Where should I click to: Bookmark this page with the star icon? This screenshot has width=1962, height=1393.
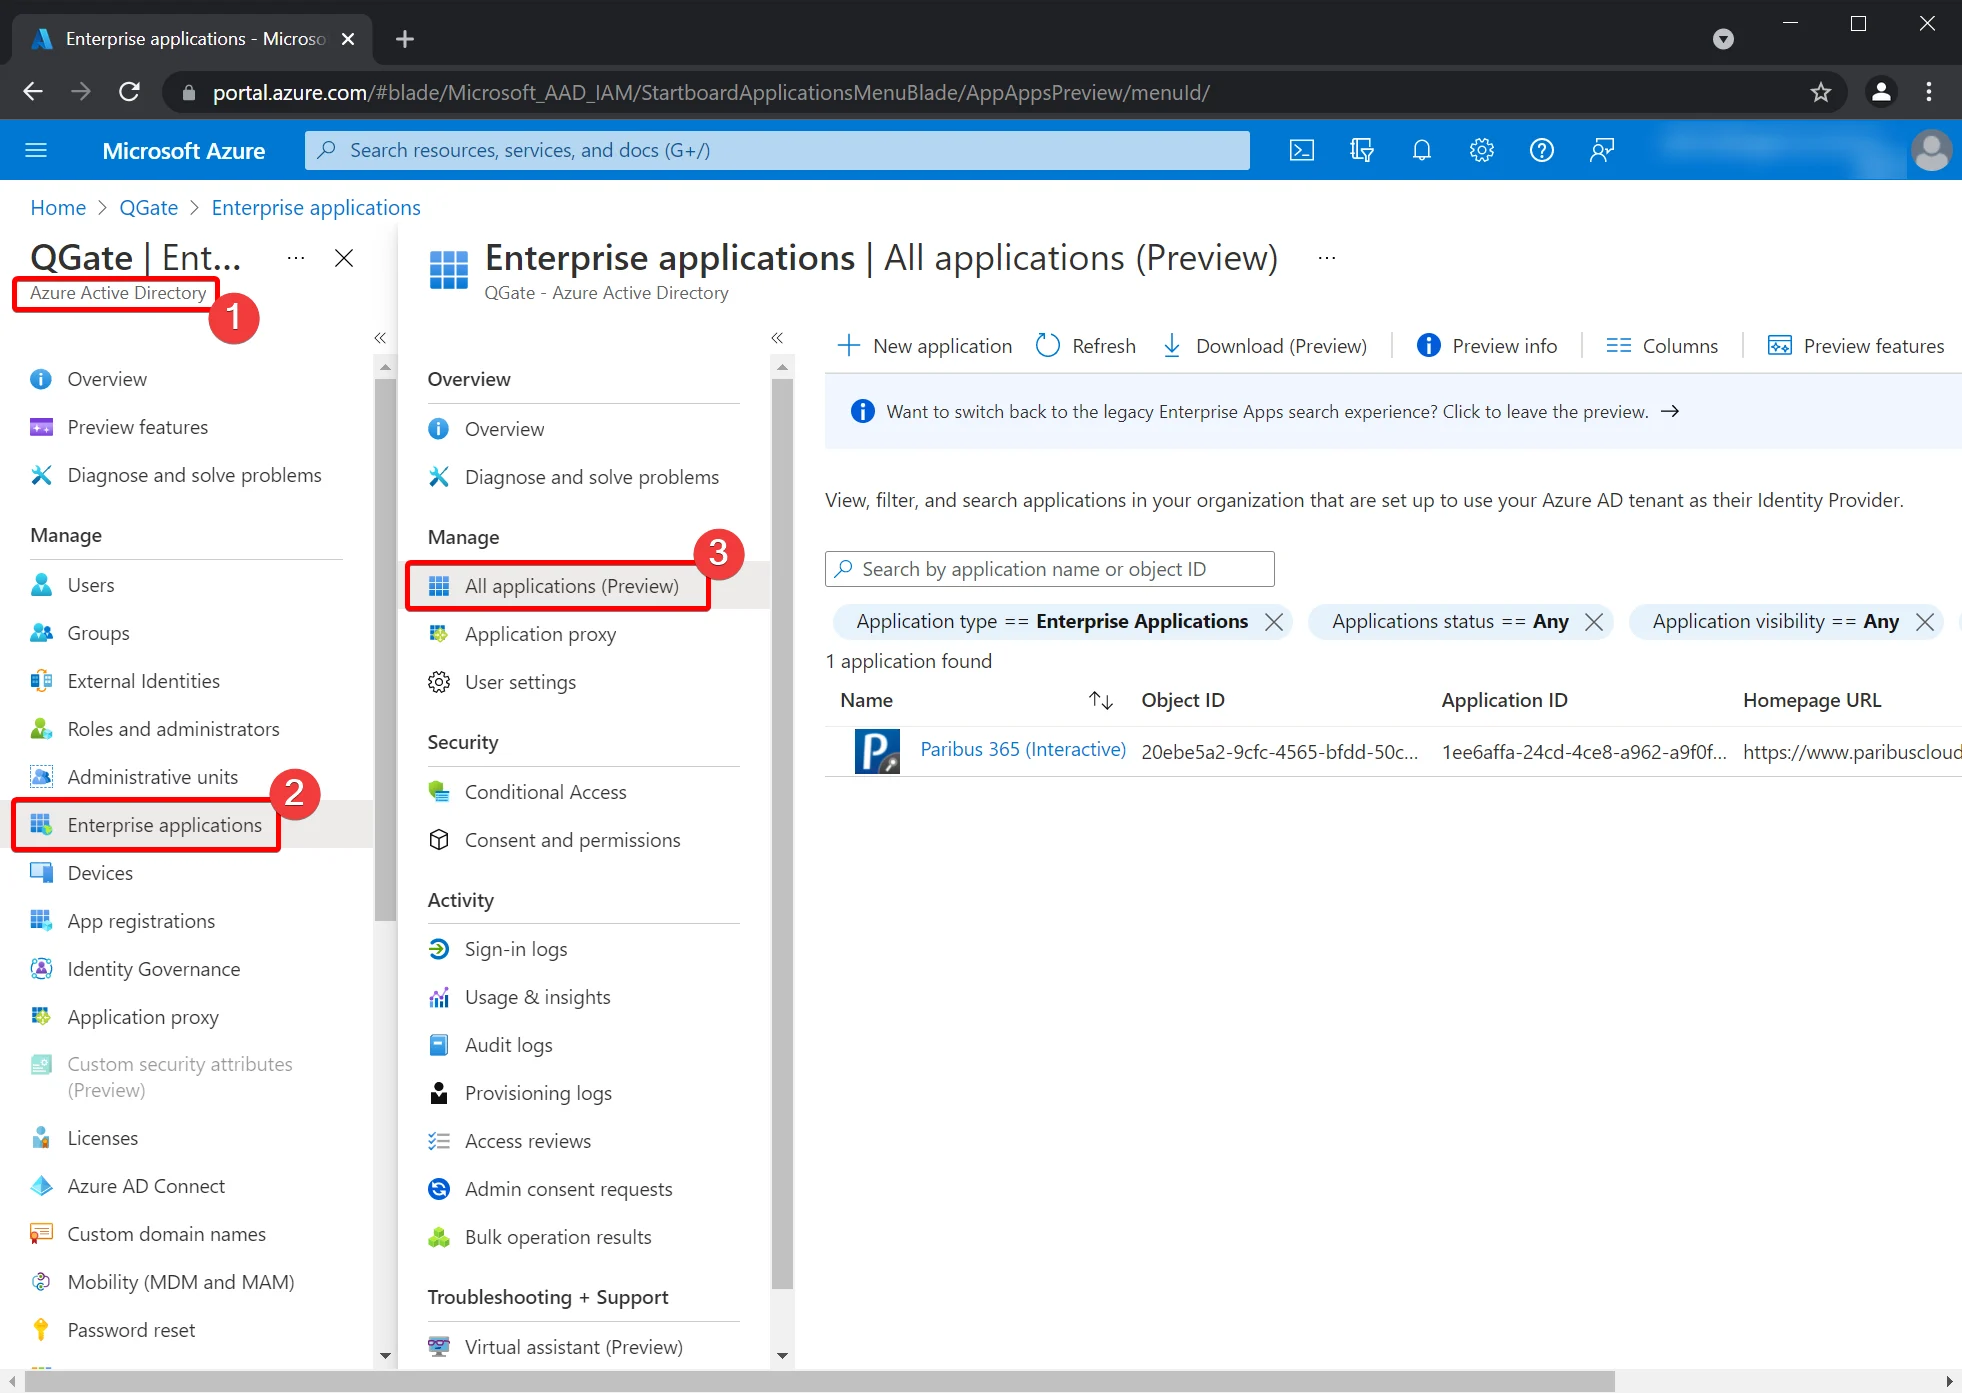[1820, 92]
